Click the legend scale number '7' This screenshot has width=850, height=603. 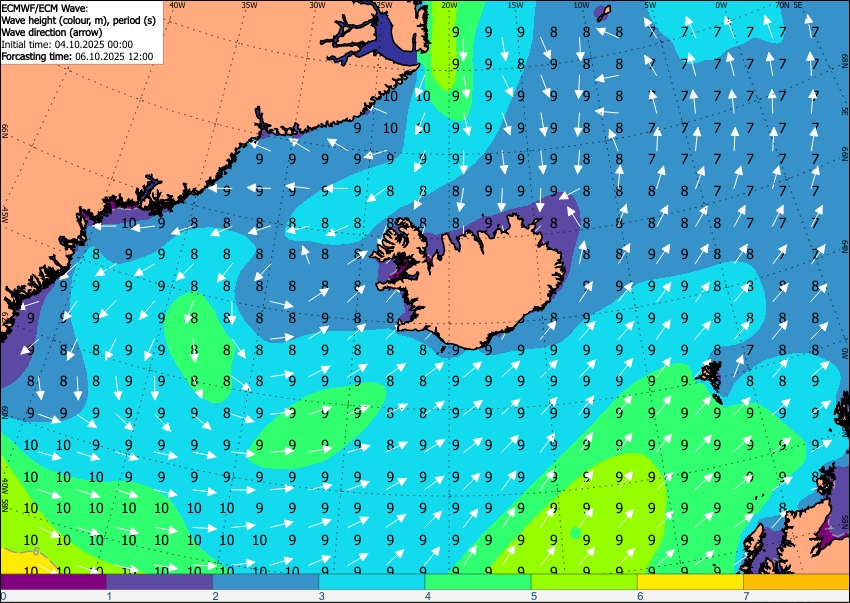746,596
